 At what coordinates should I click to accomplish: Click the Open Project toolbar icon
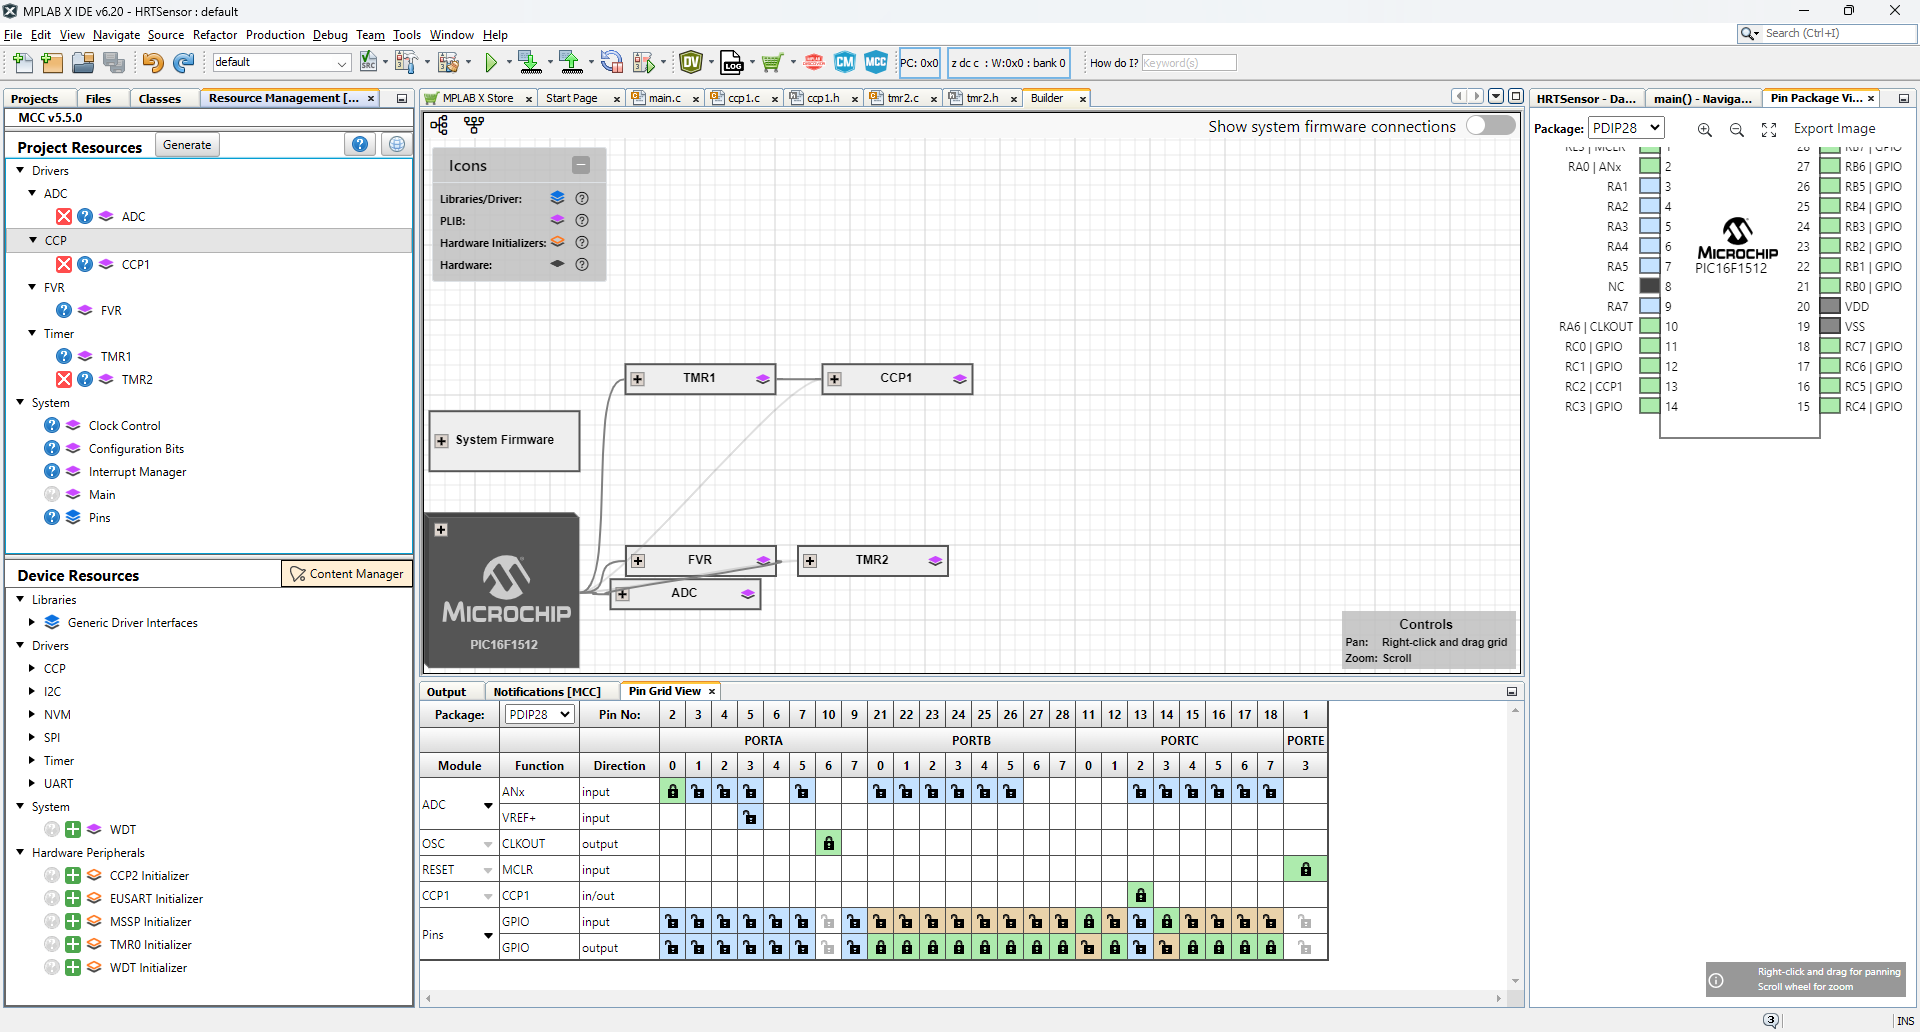click(x=83, y=63)
